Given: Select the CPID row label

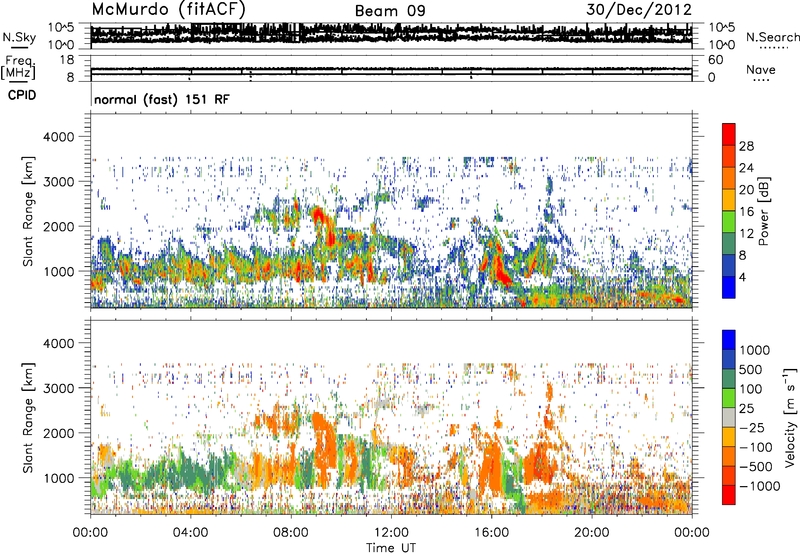Looking at the screenshot, I should click(22, 95).
